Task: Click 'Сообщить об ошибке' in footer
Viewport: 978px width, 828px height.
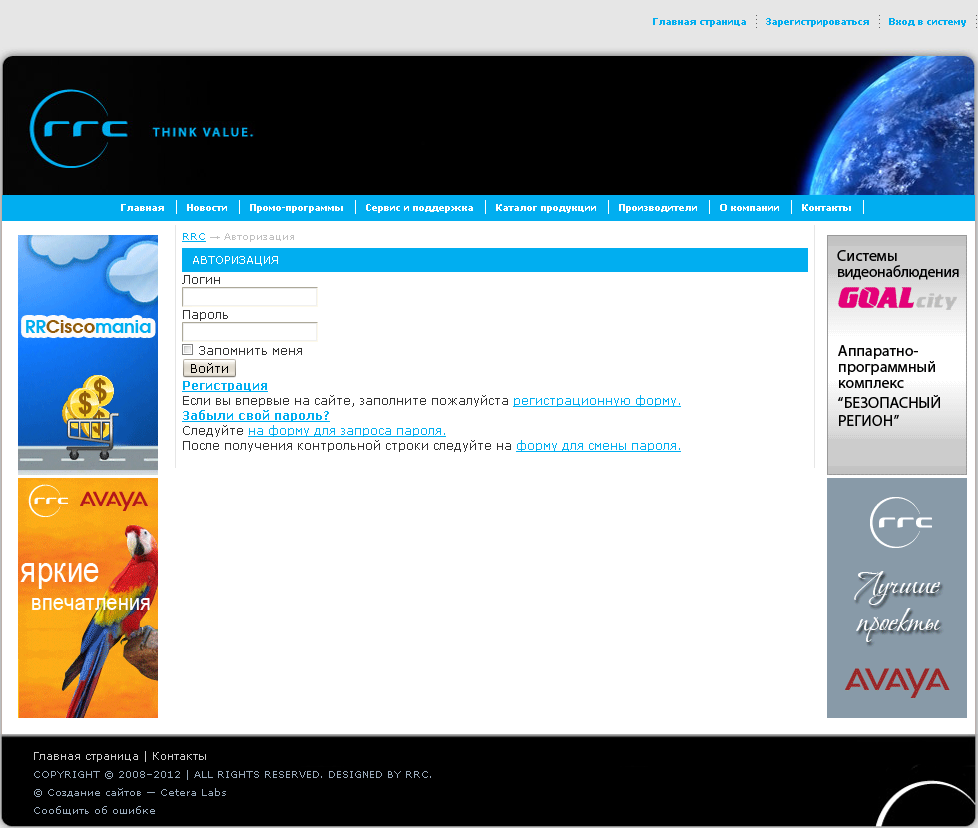Action: (94, 811)
